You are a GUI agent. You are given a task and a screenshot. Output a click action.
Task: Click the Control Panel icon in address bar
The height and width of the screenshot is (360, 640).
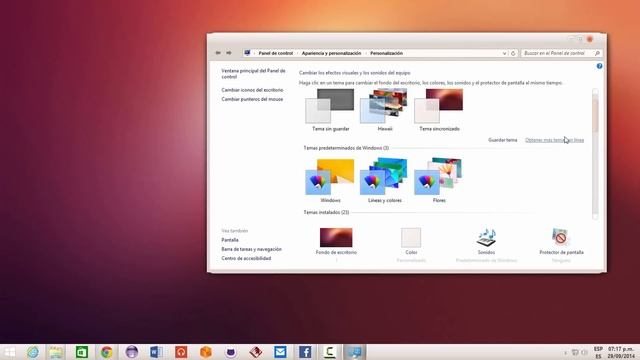(247, 53)
